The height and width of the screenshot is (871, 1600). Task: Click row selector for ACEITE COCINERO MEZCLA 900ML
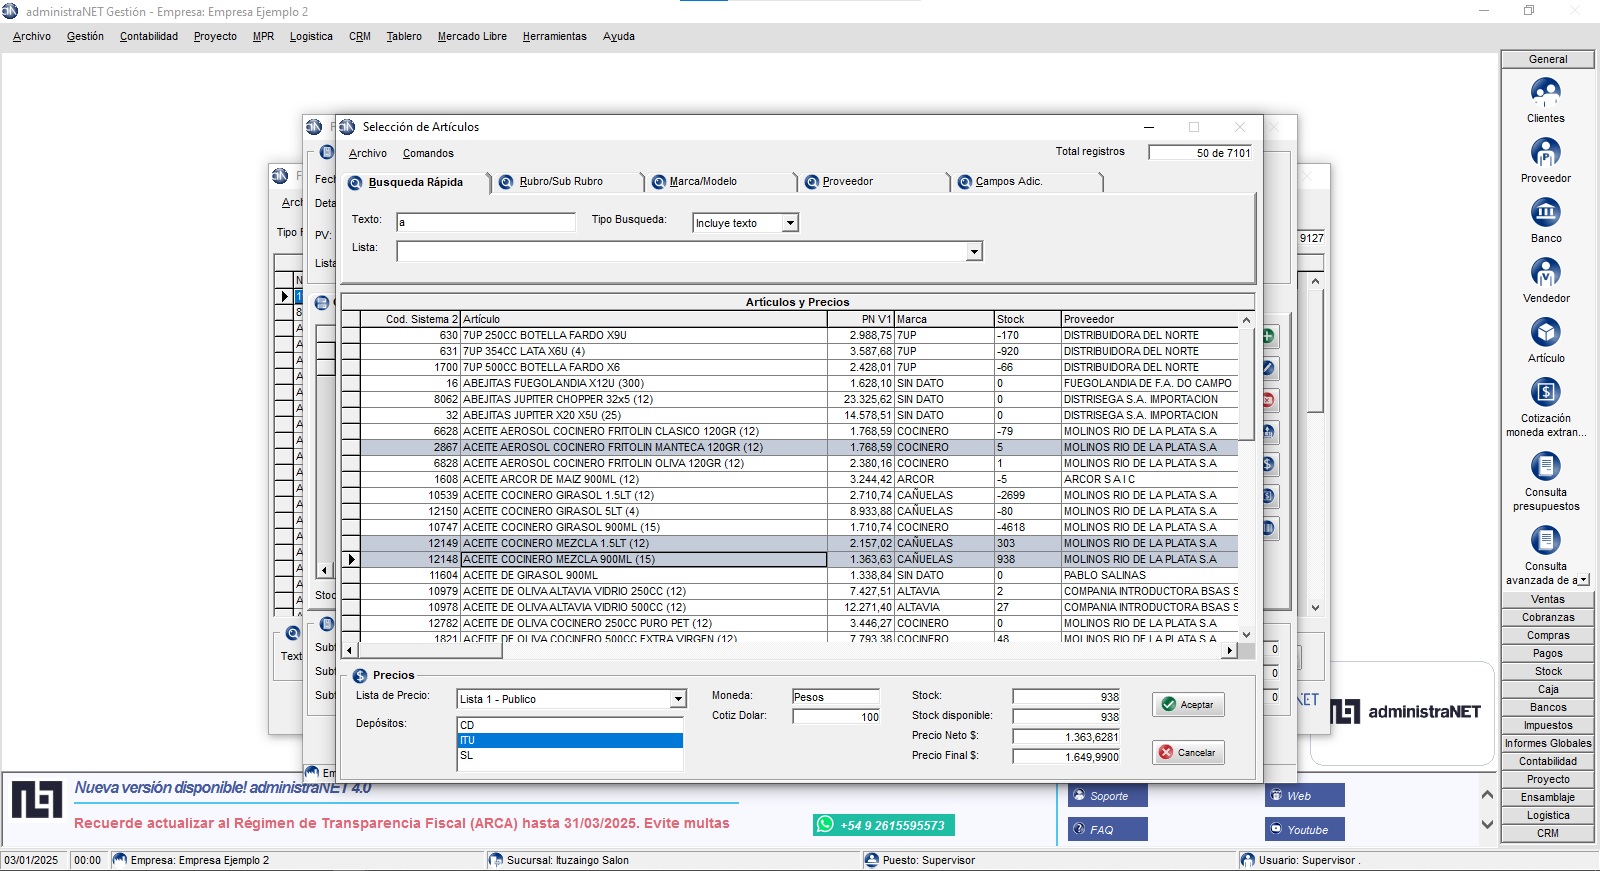[x=351, y=559]
